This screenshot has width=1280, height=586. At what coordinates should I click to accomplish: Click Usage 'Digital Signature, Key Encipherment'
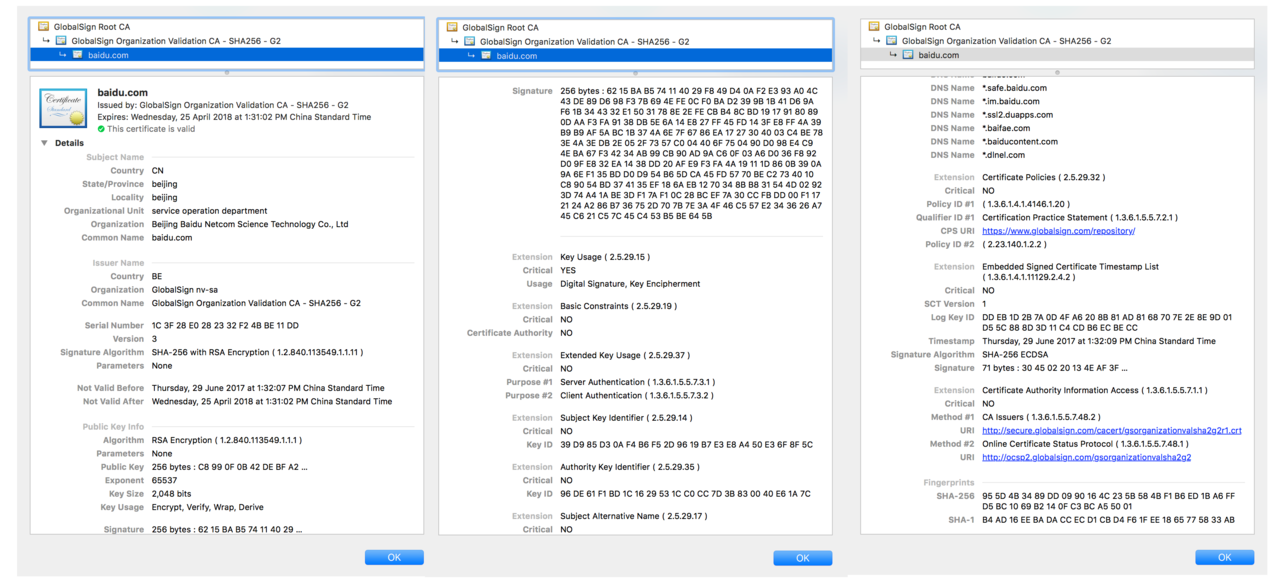tap(630, 284)
